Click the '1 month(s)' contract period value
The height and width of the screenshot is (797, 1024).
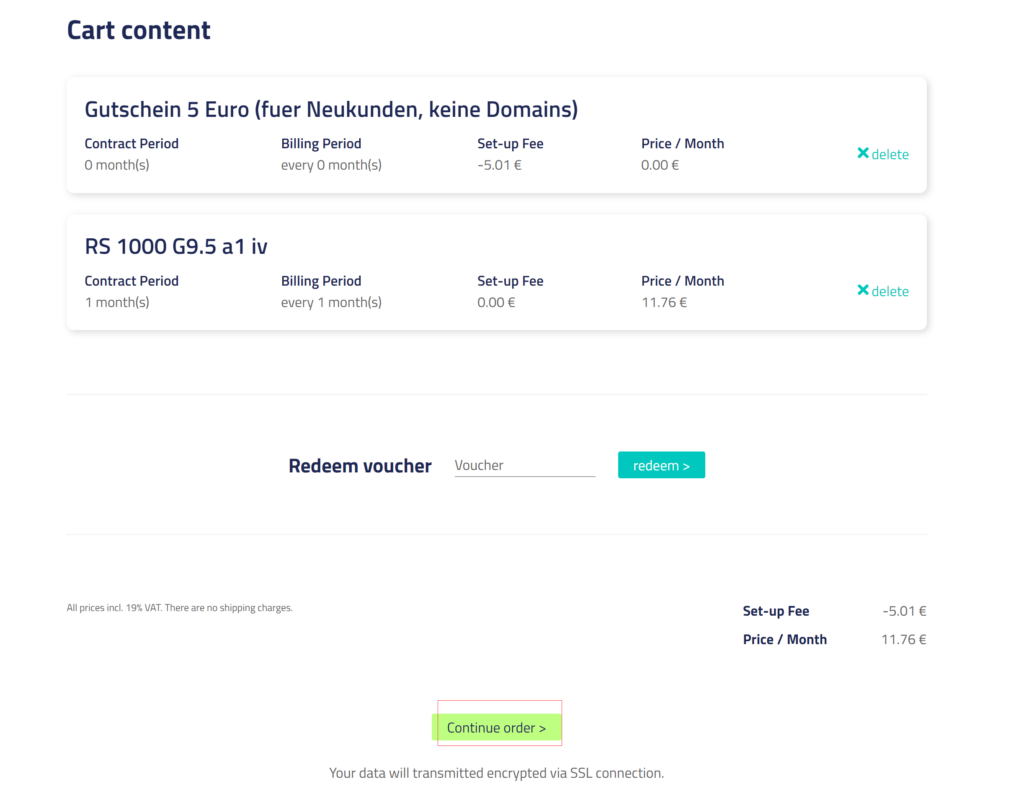pos(117,302)
